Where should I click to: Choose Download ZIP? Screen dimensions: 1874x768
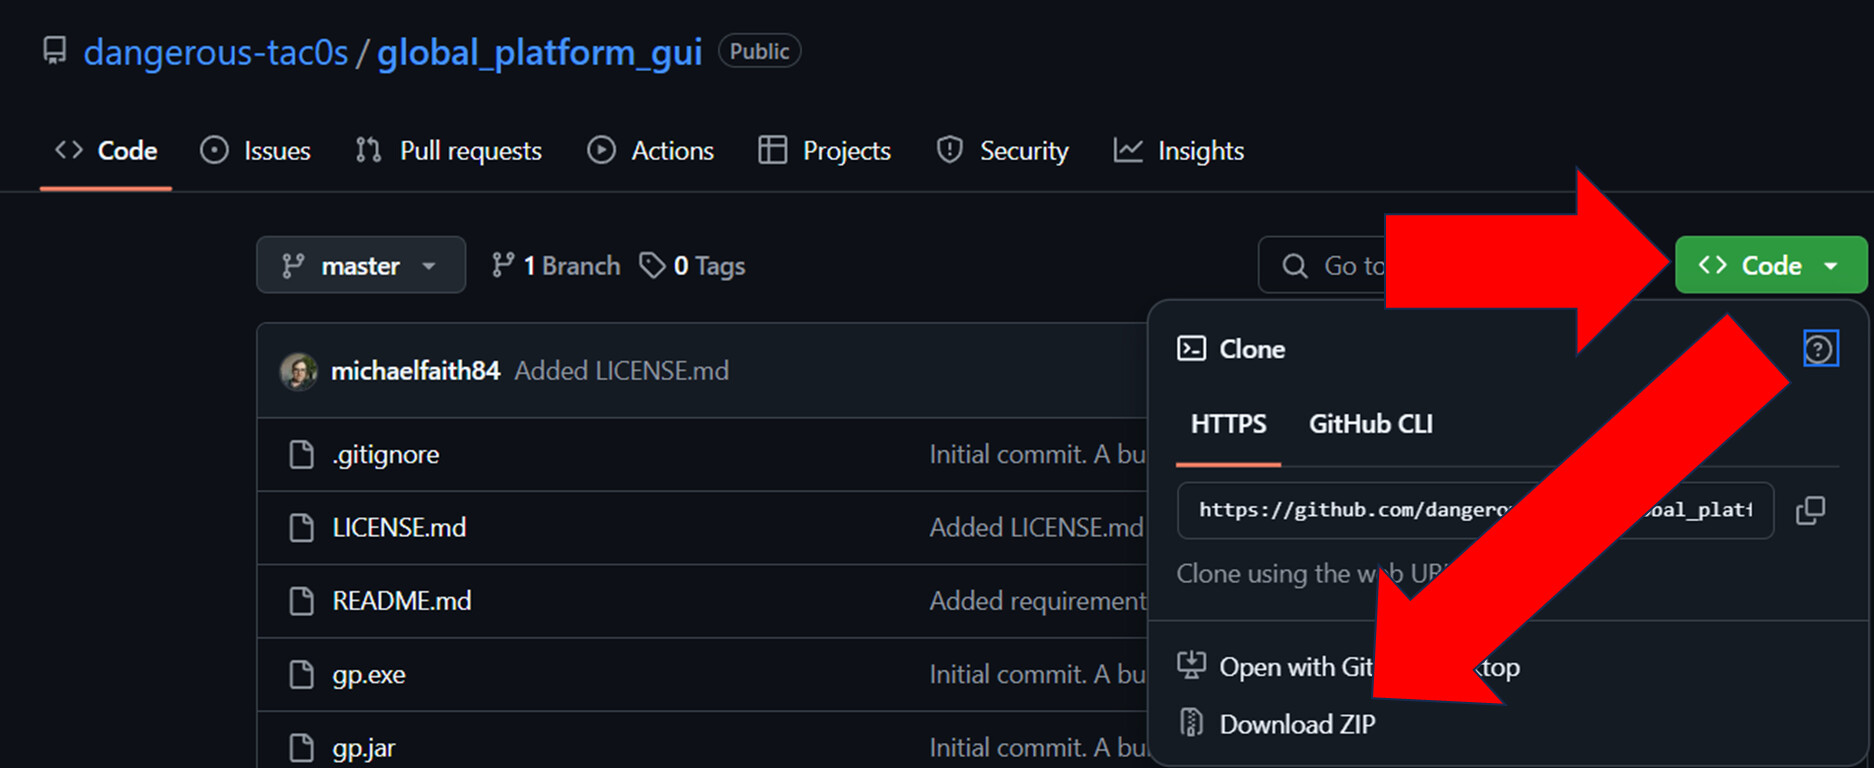click(x=1297, y=724)
